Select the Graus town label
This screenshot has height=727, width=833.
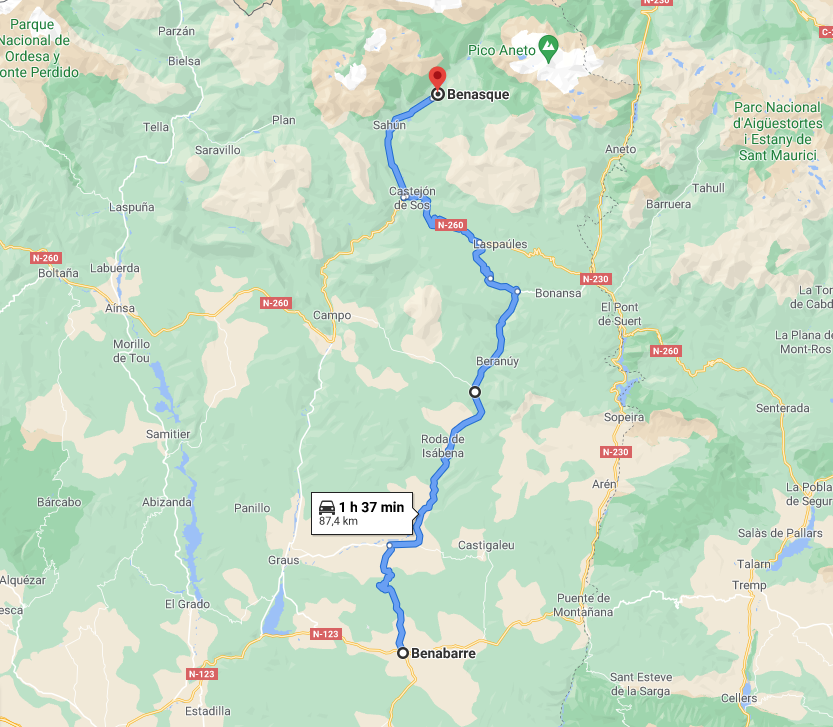tap(284, 560)
